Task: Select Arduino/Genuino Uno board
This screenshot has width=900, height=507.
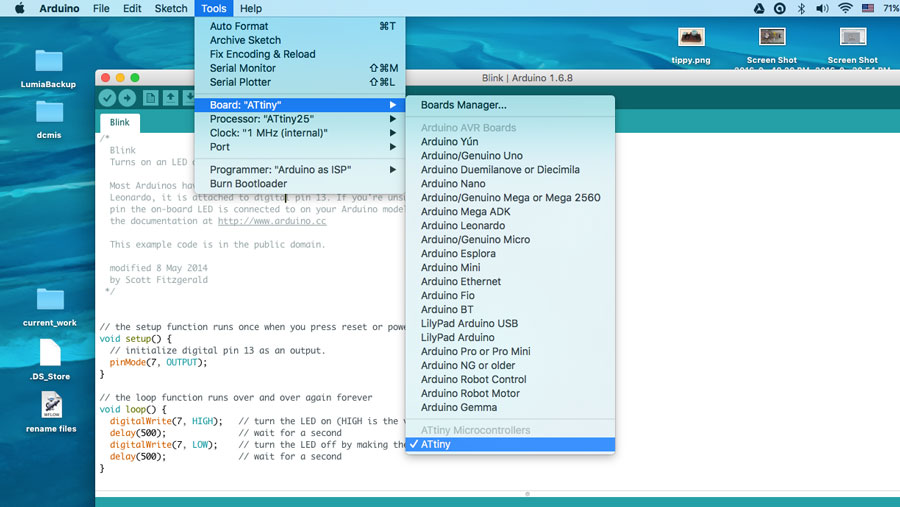Action: [510, 156]
